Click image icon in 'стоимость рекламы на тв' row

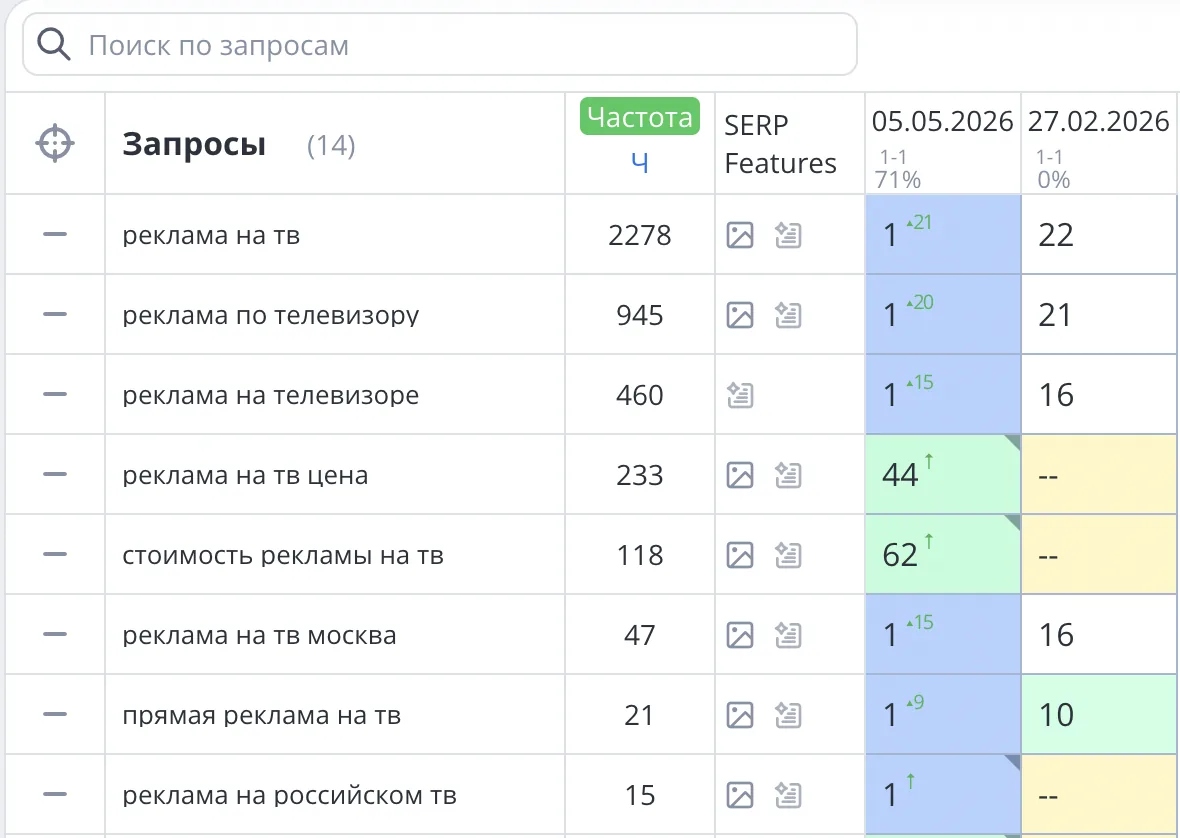point(740,555)
